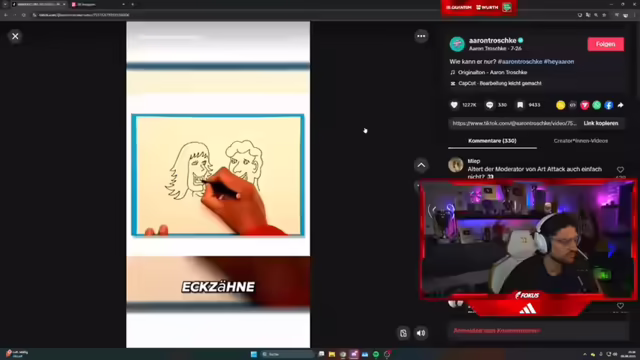Save video with the bookmark icon
The height and width of the screenshot is (360, 640).
coord(520,105)
